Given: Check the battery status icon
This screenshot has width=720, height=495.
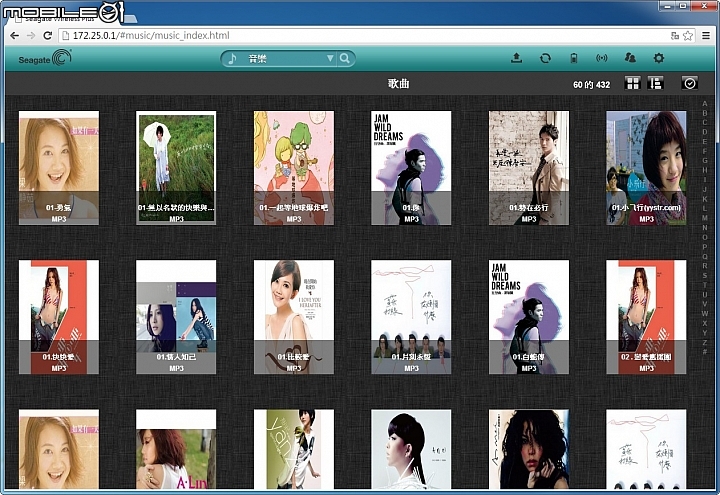Looking at the screenshot, I should point(574,58).
